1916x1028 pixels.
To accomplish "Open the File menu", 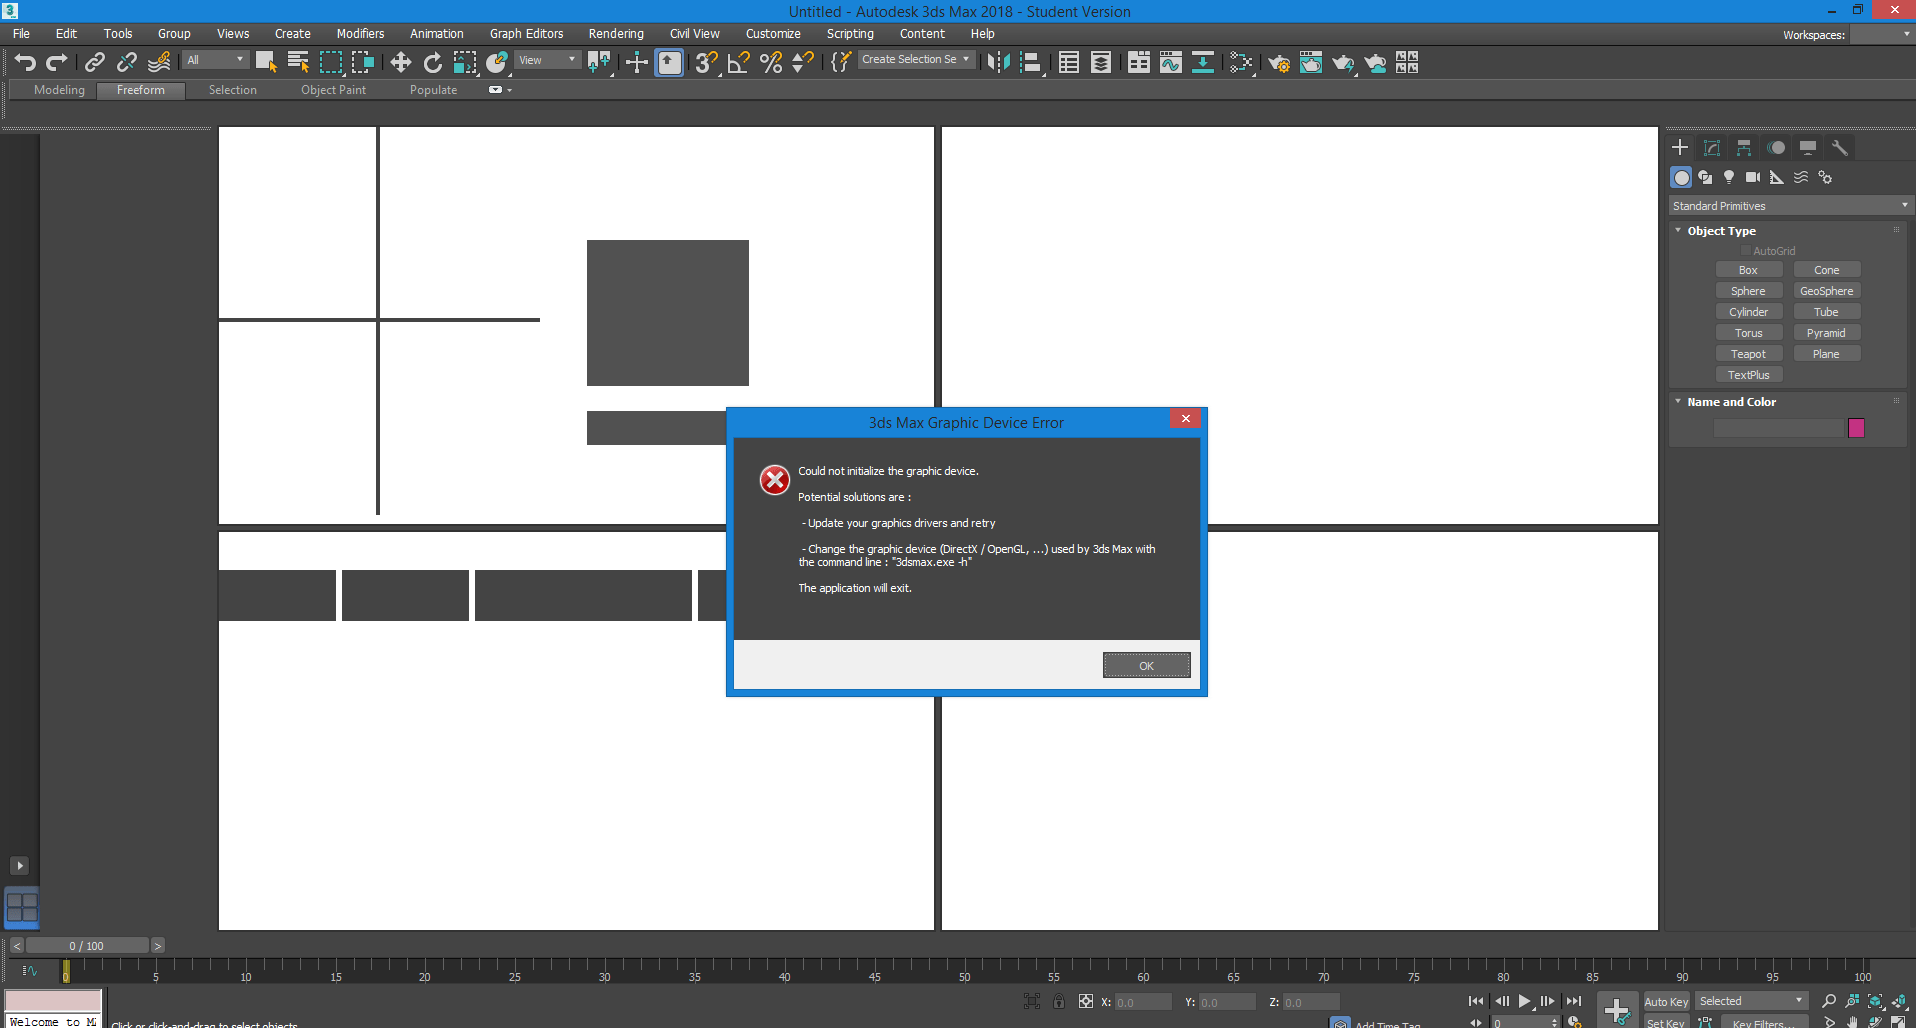I will 21,33.
